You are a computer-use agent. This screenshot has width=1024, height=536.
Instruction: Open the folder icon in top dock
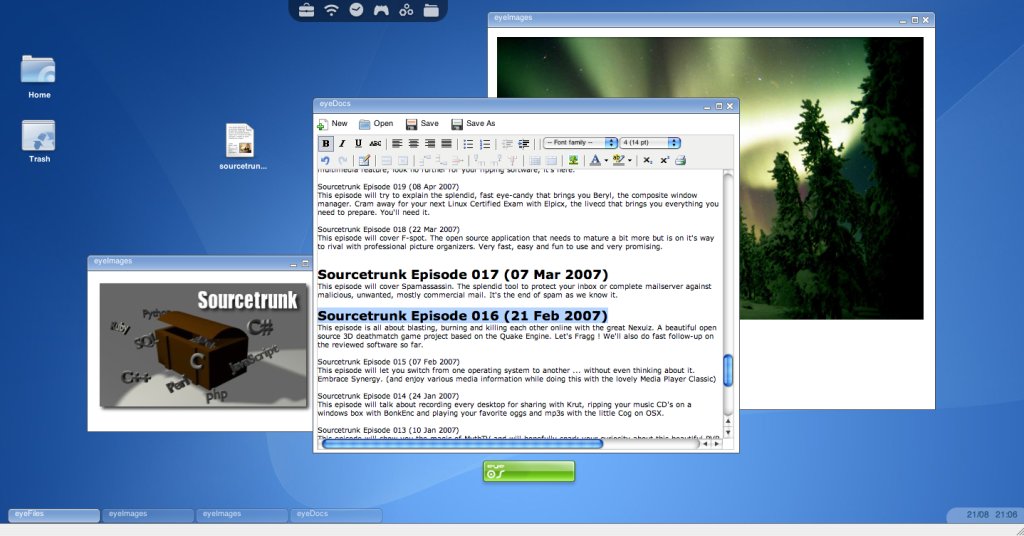(431, 10)
